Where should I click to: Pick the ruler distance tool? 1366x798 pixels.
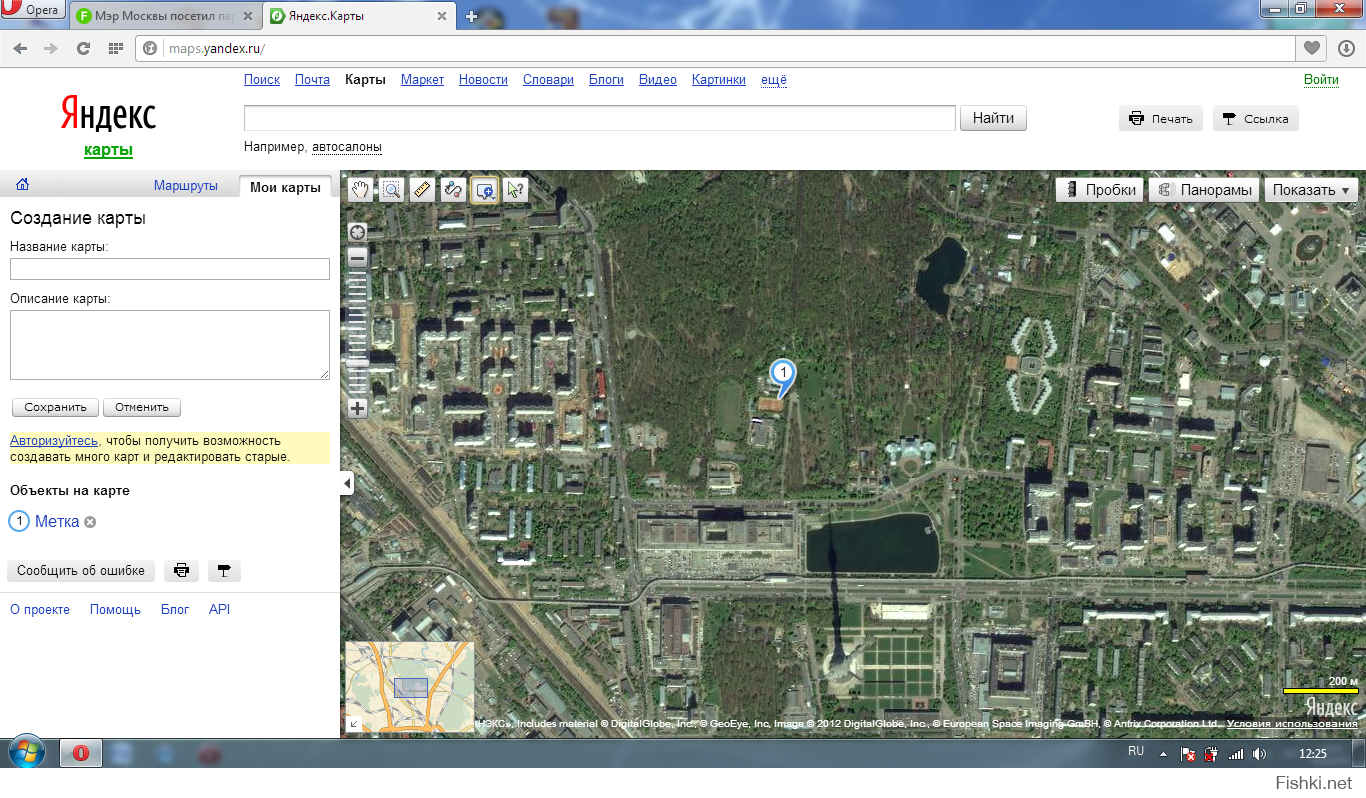(422, 189)
